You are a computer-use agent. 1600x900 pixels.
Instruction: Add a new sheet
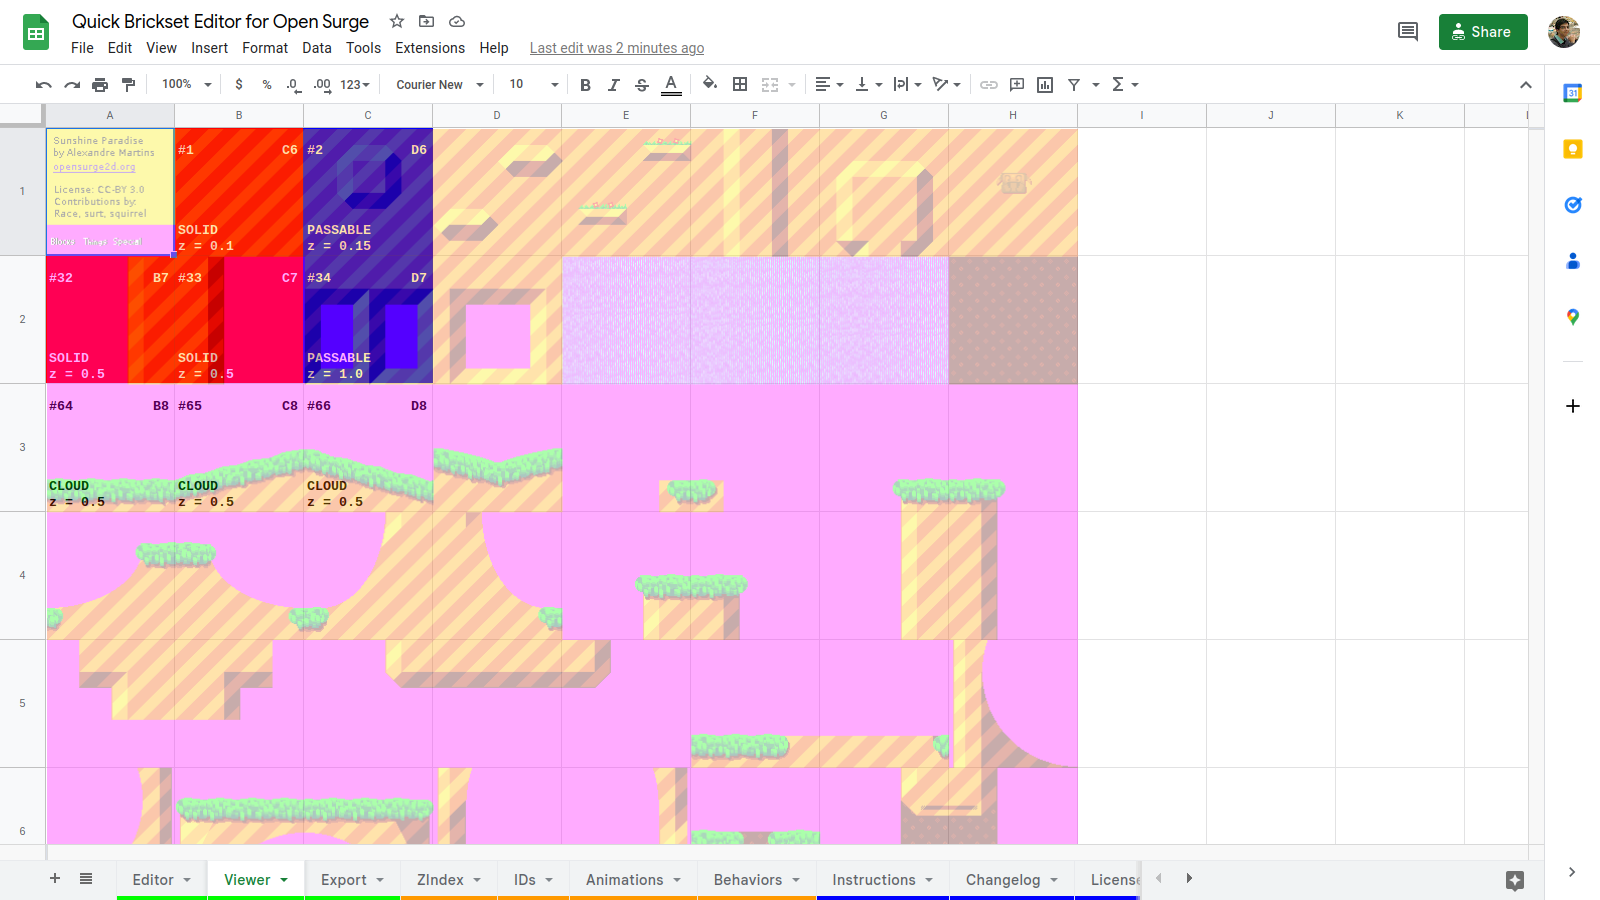pyautogui.click(x=55, y=878)
